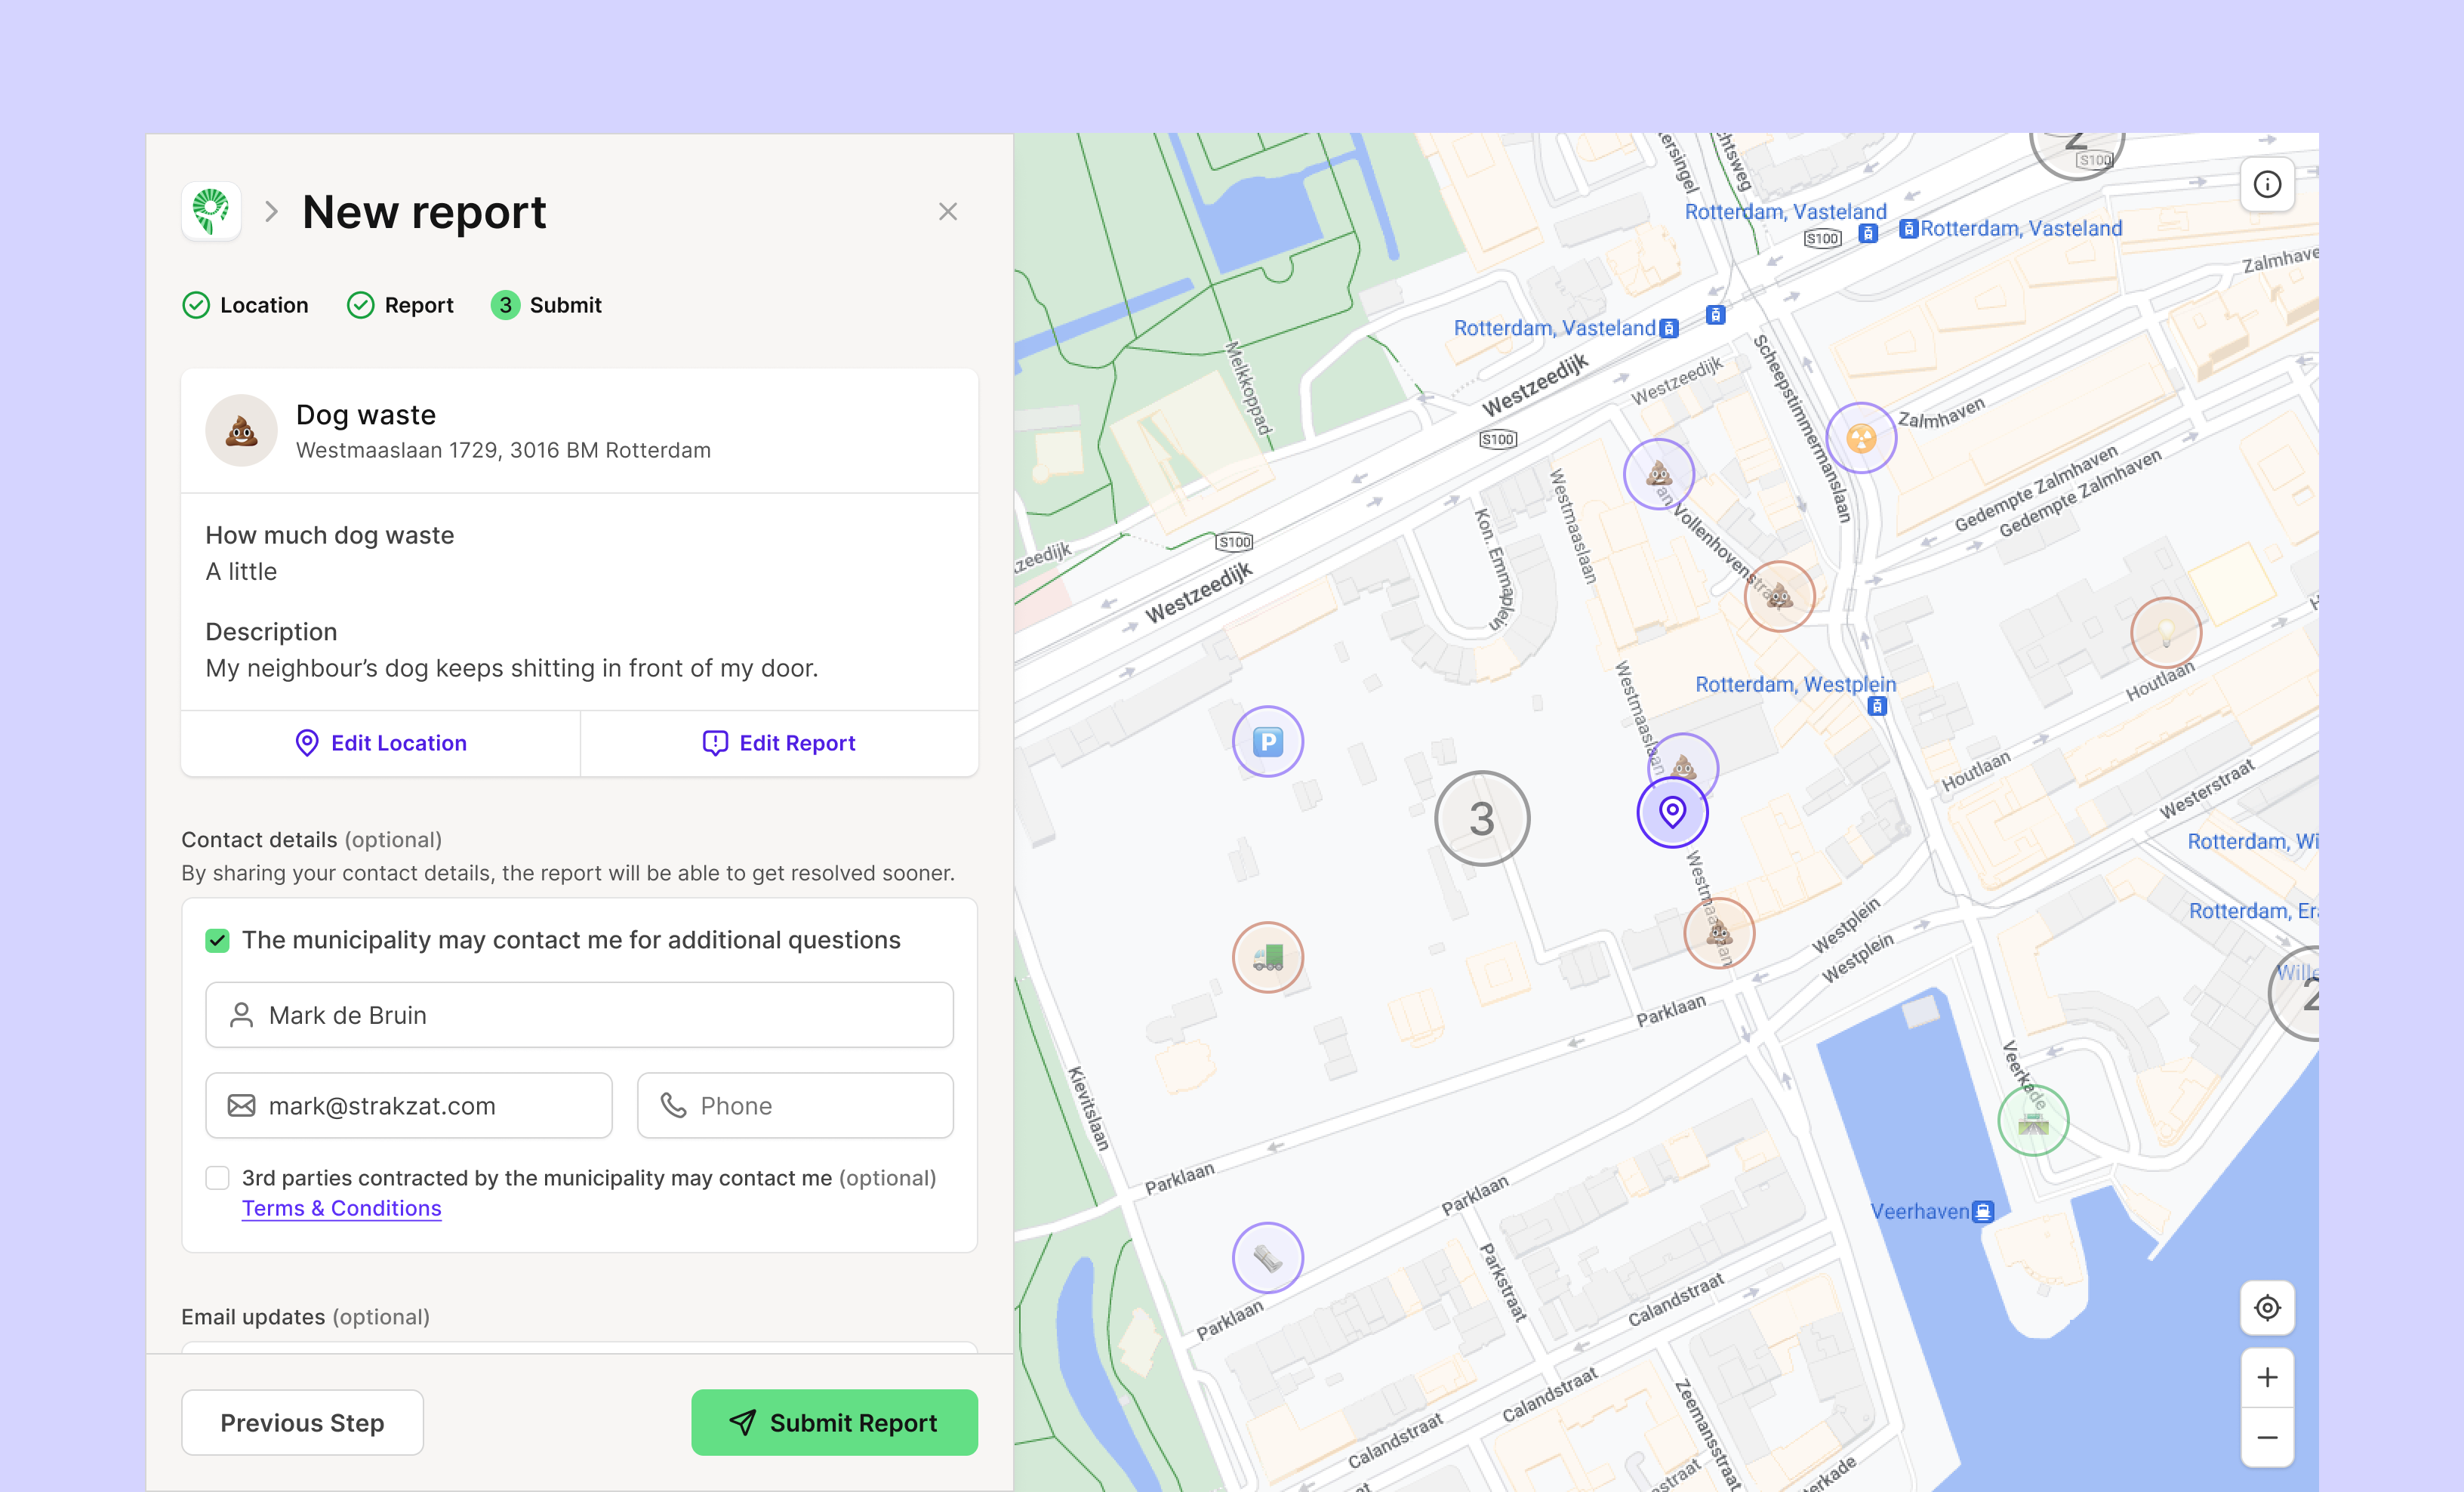
Task: Click the Edit Location button
Action: (381, 743)
